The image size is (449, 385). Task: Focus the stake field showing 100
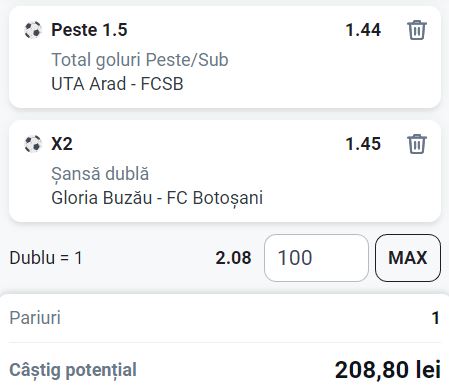[316, 258]
